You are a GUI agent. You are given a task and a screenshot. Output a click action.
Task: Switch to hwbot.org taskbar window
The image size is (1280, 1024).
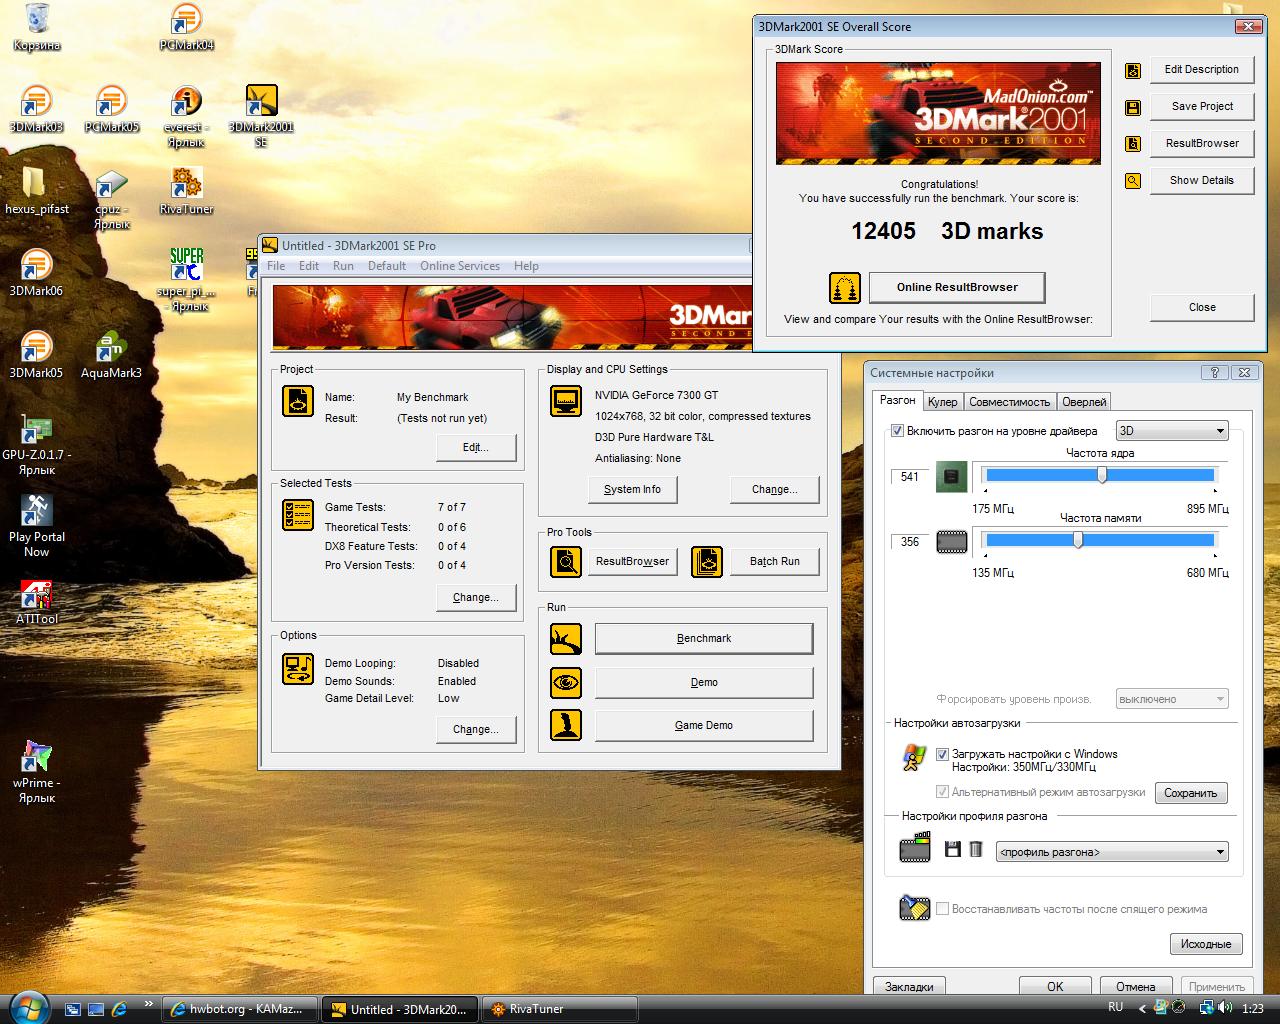point(240,1009)
